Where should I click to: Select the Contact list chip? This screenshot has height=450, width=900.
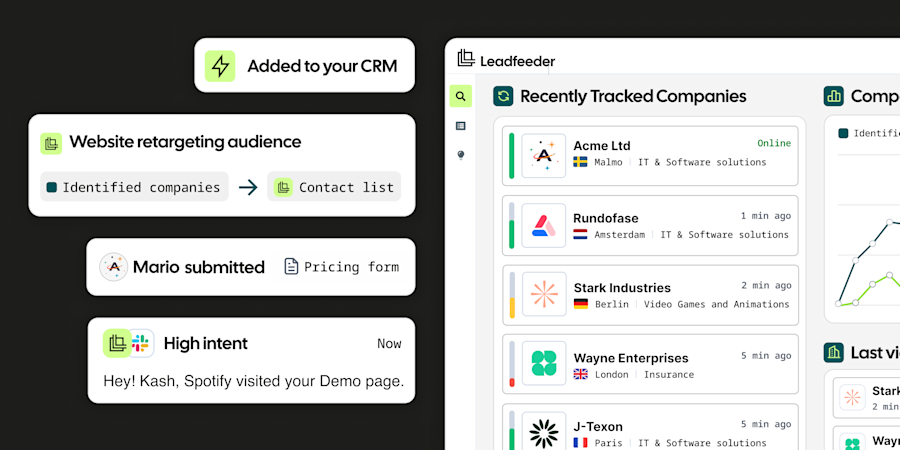click(x=334, y=187)
